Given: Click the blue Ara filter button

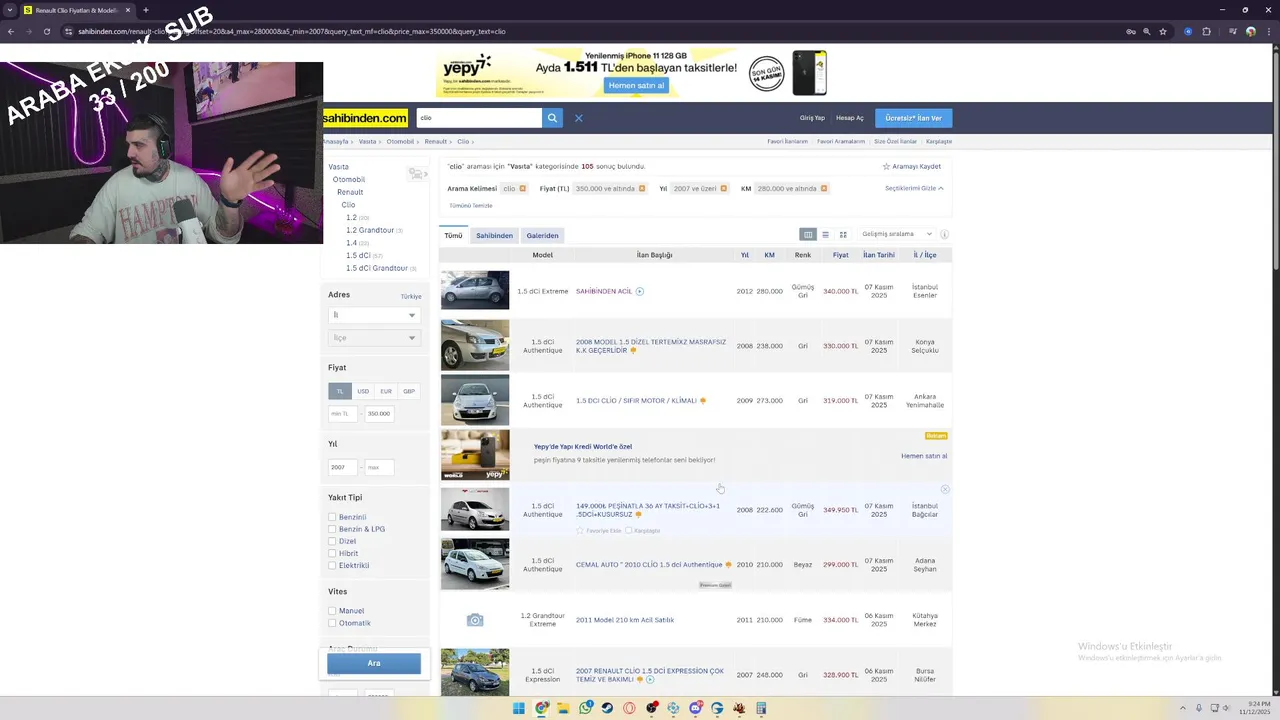Looking at the screenshot, I should click(x=374, y=663).
